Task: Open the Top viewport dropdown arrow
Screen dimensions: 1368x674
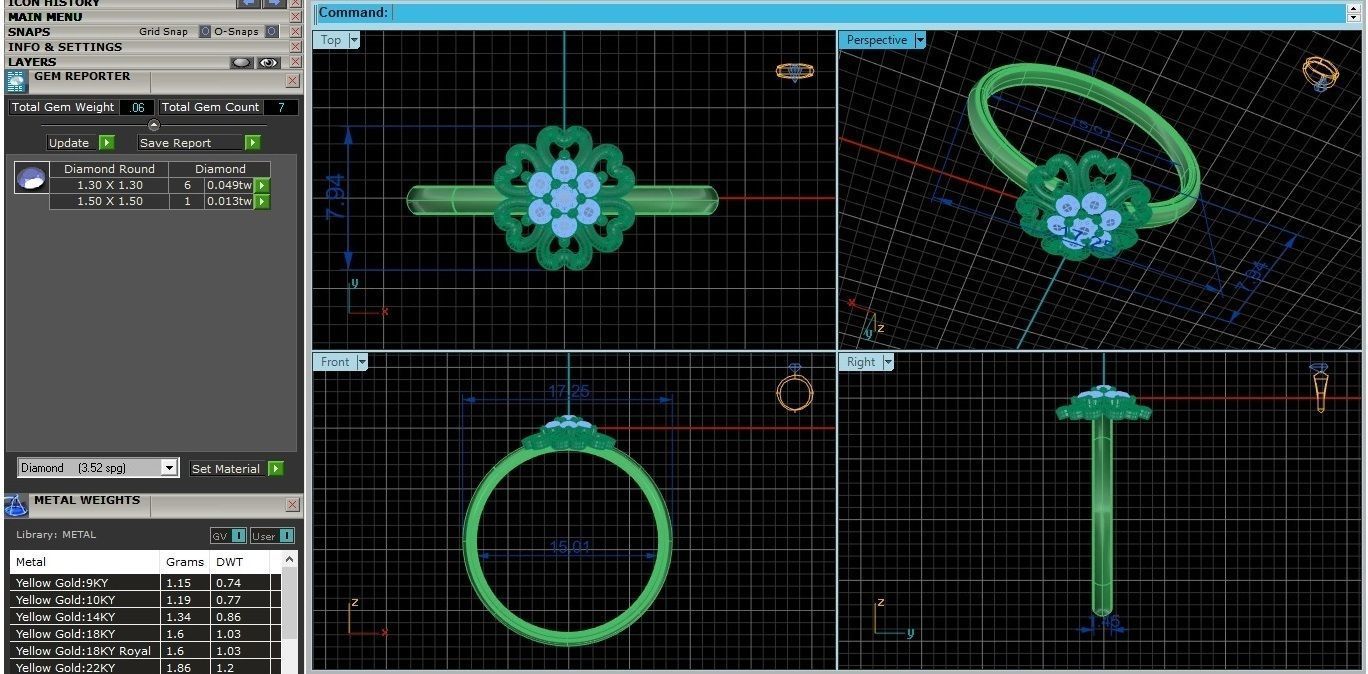Action: (354, 40)
